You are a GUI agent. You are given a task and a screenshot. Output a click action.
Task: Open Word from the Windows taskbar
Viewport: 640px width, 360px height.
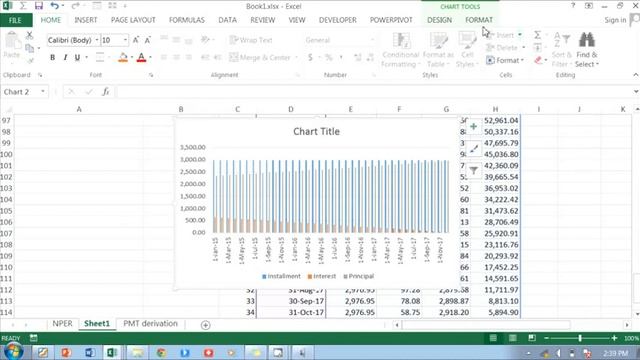tap(89, 352)
